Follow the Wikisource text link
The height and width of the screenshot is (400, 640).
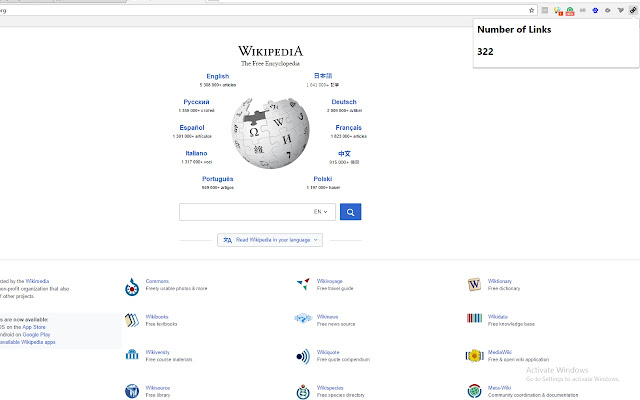click(x=158, y=388)
